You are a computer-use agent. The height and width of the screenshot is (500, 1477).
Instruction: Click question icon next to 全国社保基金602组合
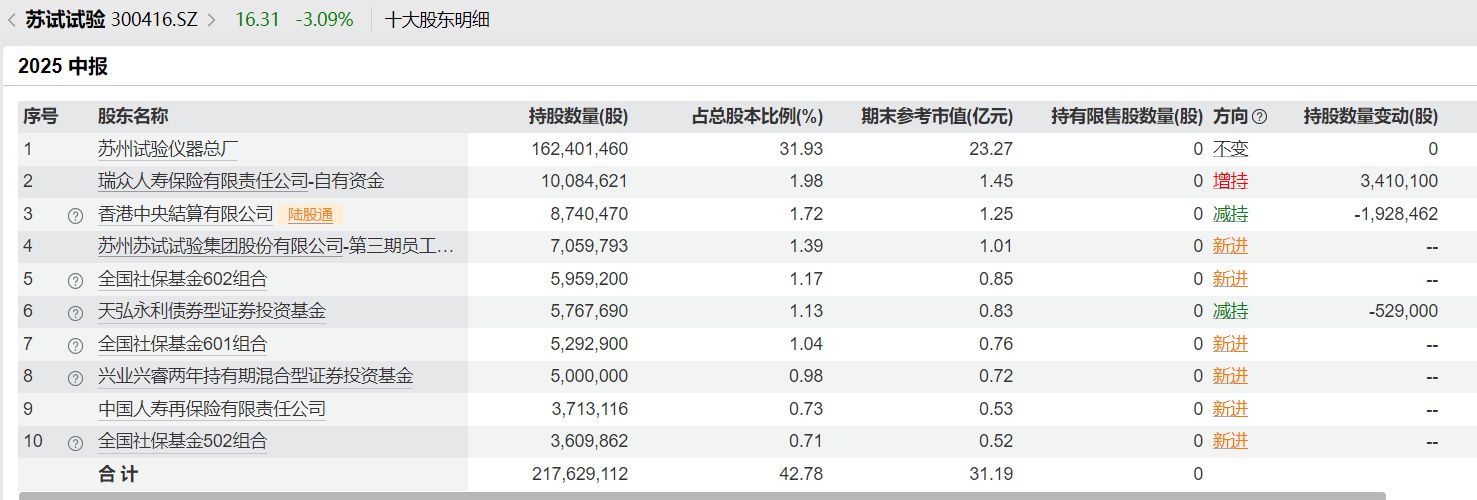75,280
